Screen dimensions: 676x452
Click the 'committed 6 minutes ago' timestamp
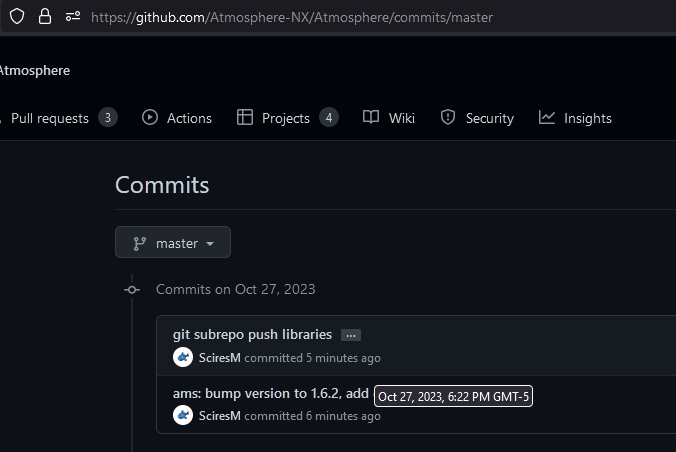tap(313, 416)
